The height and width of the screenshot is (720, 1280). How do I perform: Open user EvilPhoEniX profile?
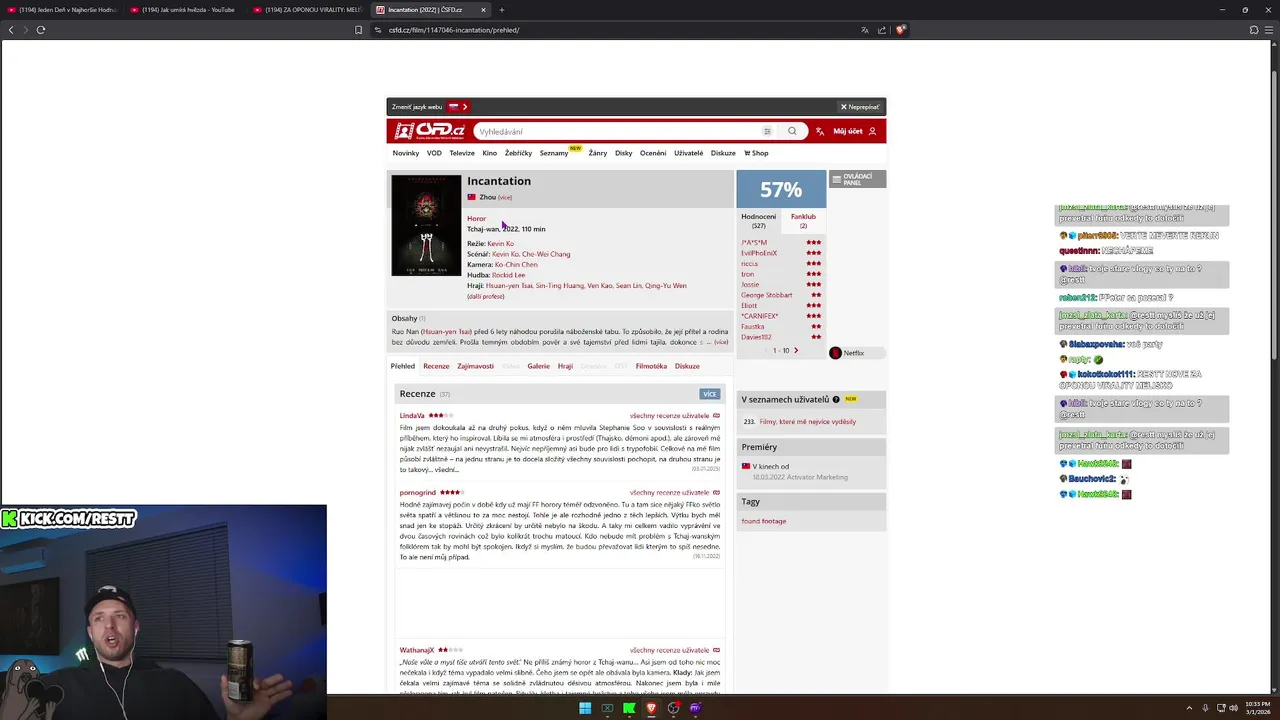[x=759, y=253]
